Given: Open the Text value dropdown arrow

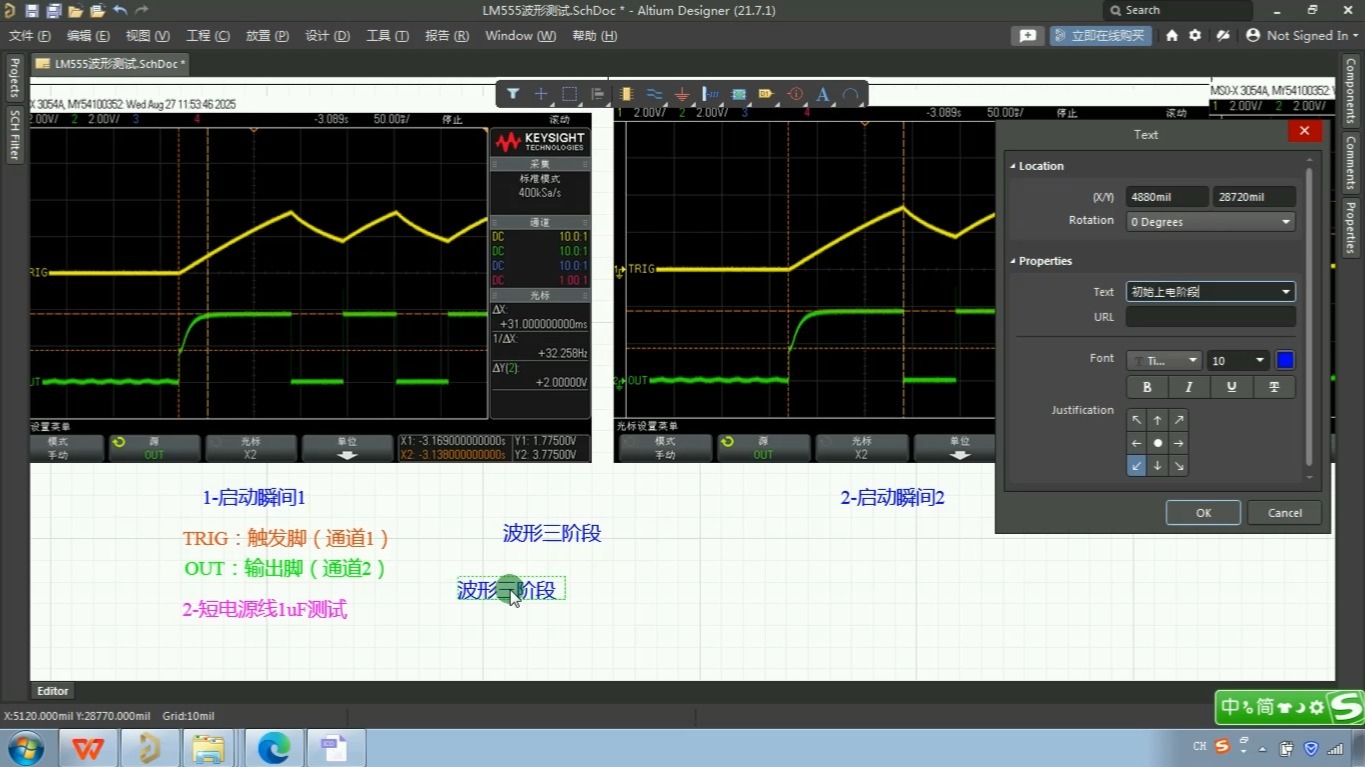Looking at the screenshot, I should point(1286,292).
